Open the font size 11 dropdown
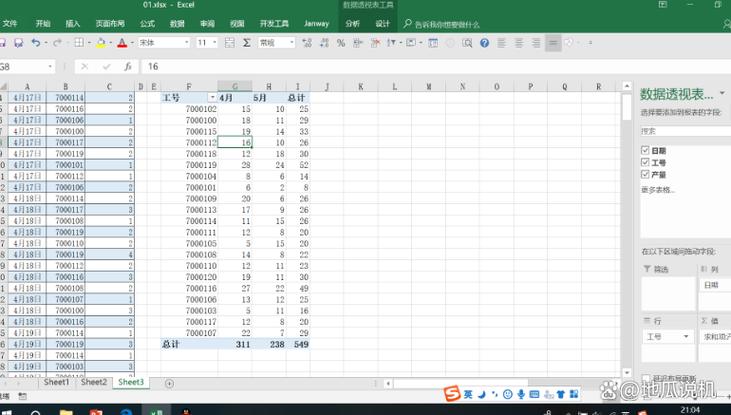 pos(215,43)
